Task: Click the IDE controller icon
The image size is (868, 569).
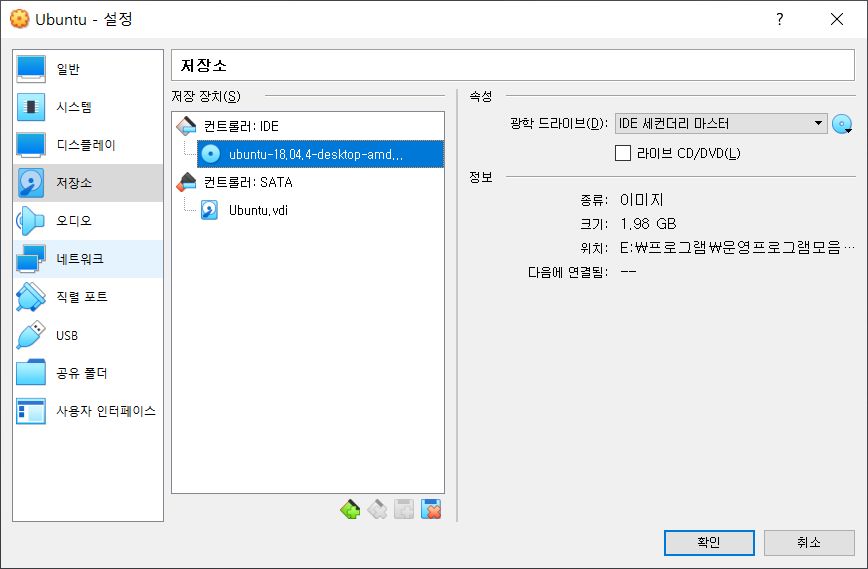Action: click(186, 126)
